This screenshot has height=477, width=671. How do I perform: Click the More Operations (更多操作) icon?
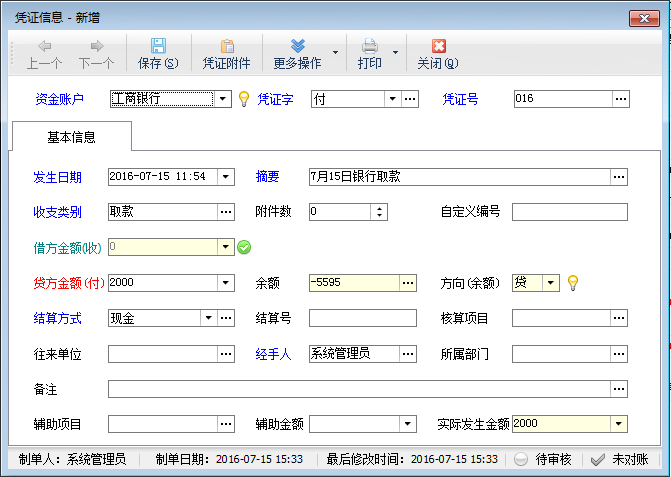click(297, 47)
